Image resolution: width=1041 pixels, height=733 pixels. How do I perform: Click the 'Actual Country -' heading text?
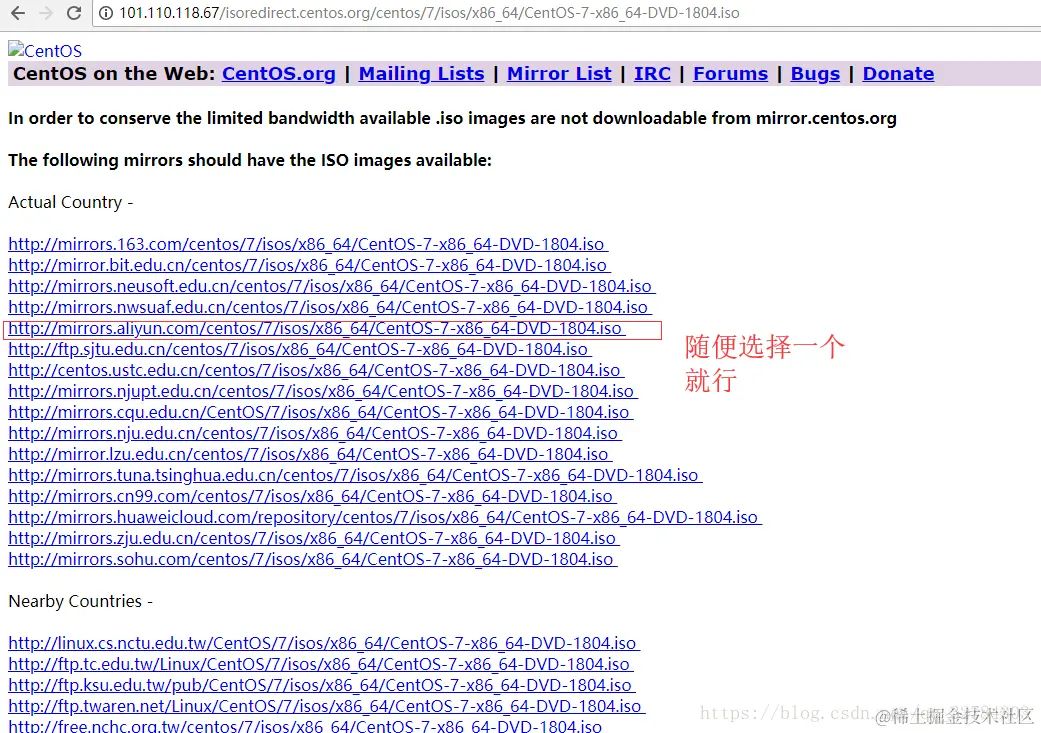click(x=70, y=203)
